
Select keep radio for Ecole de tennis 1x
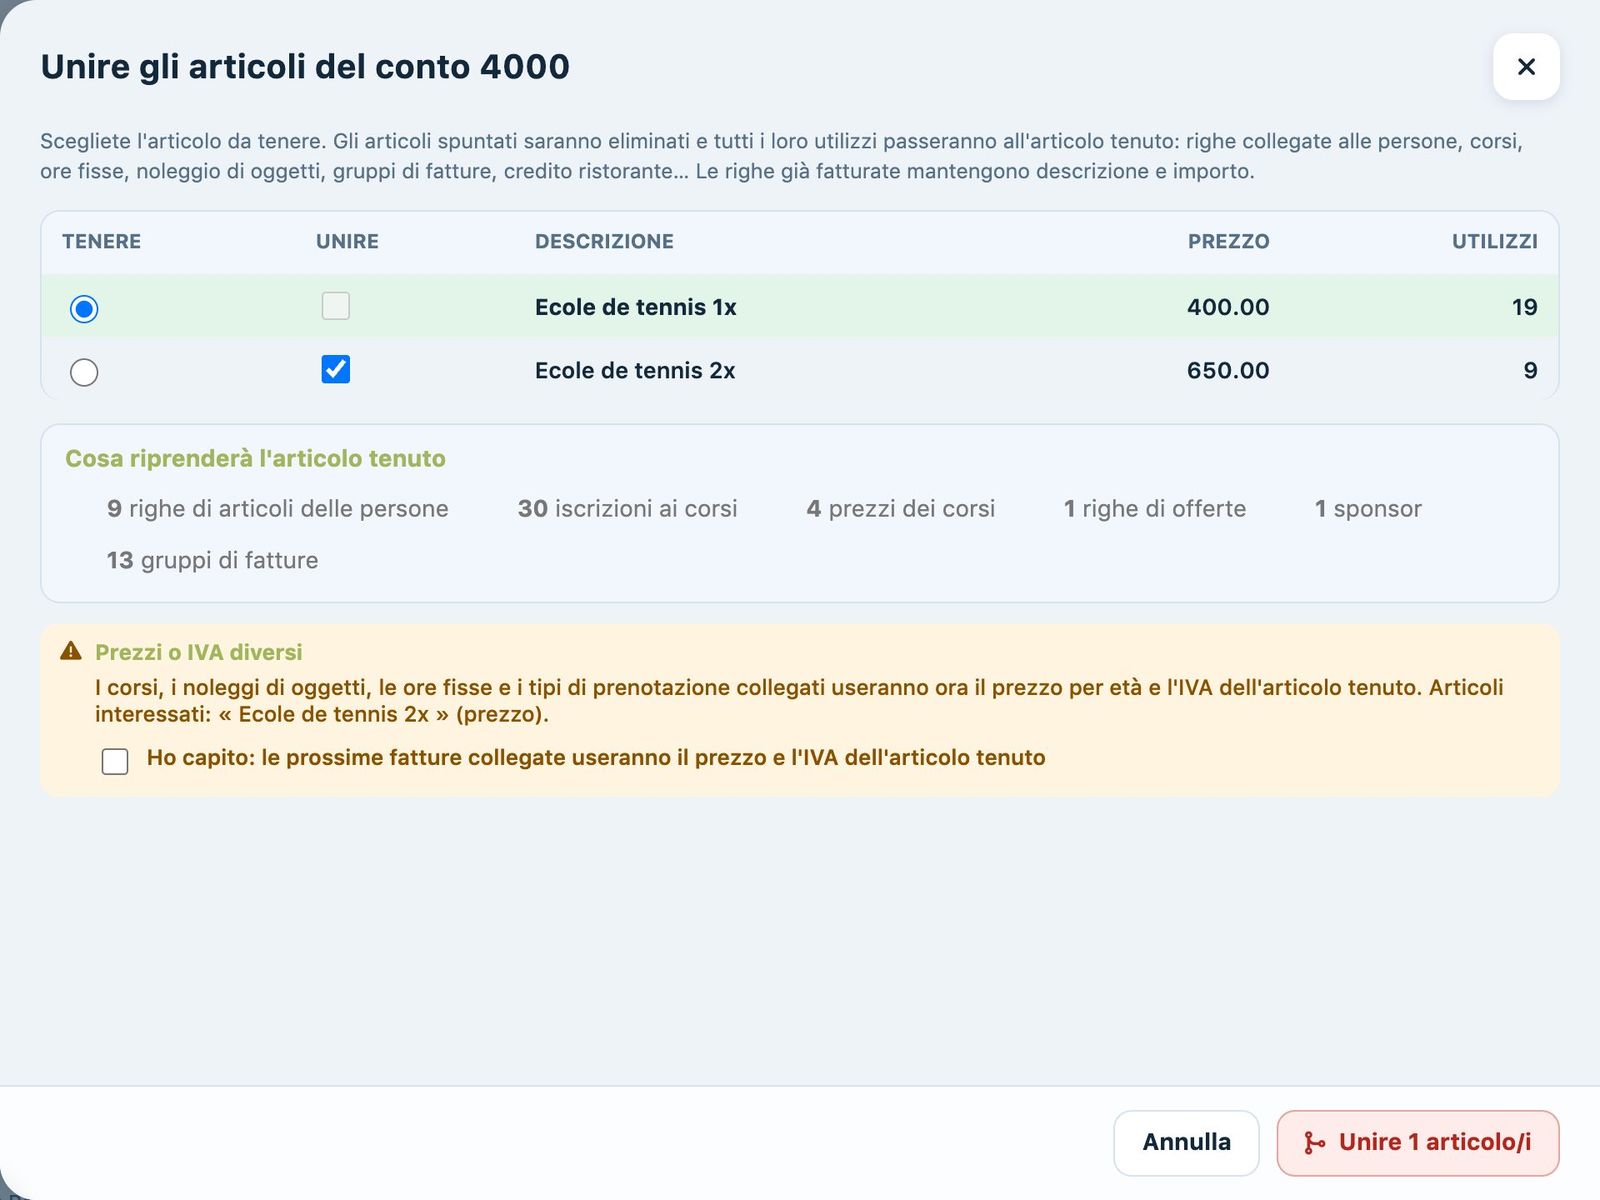(84, 309)
